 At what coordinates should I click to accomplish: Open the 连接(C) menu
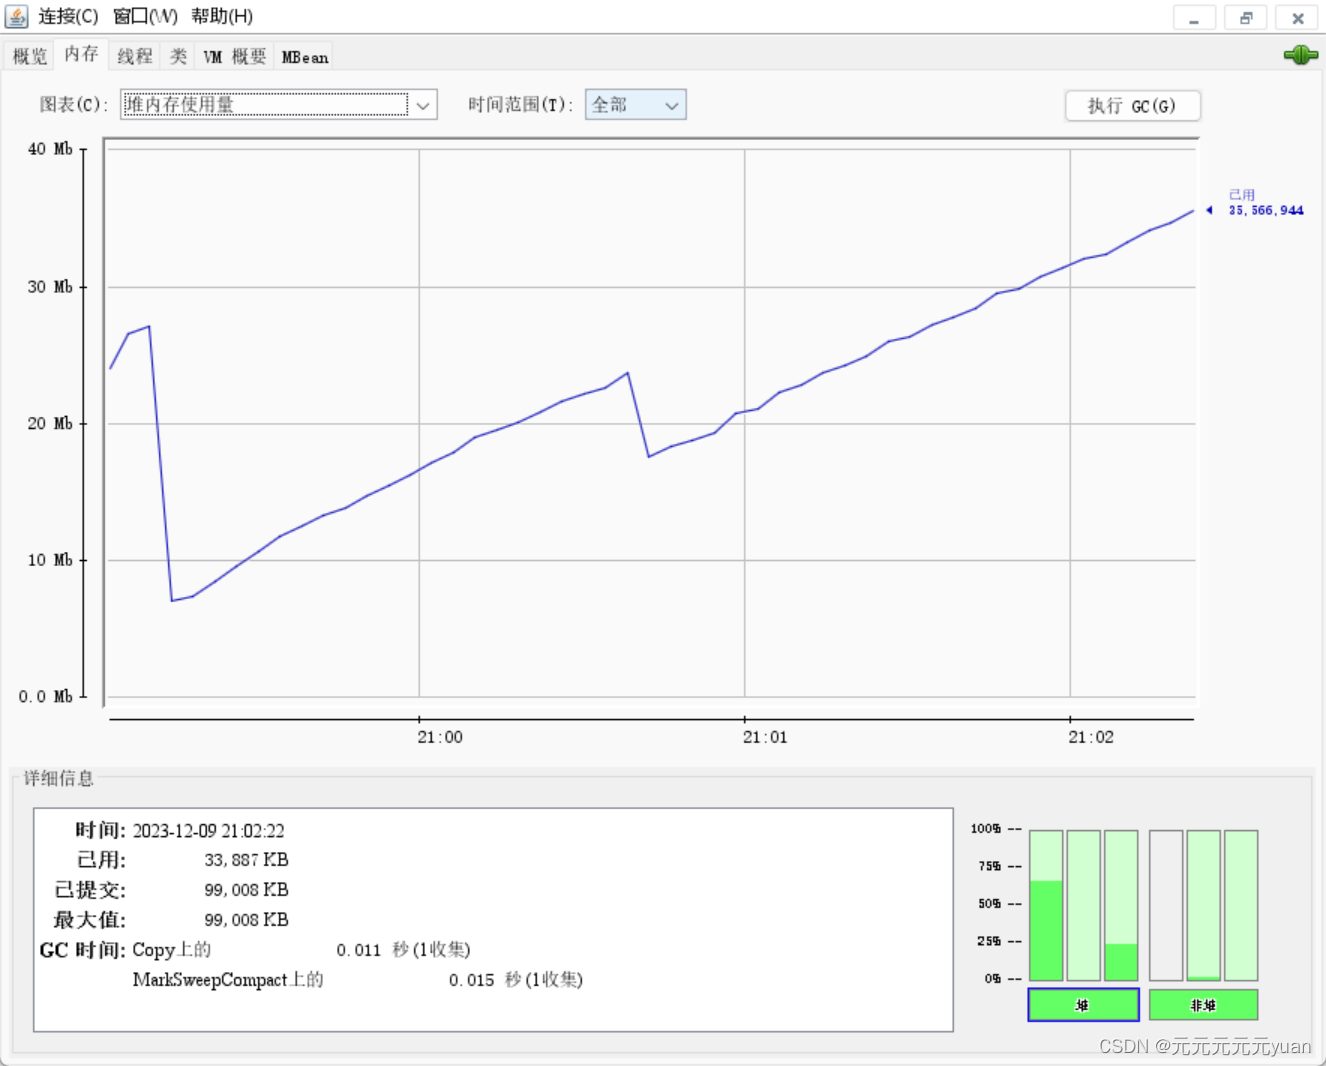pyautogui.click(x=68, y=16)
